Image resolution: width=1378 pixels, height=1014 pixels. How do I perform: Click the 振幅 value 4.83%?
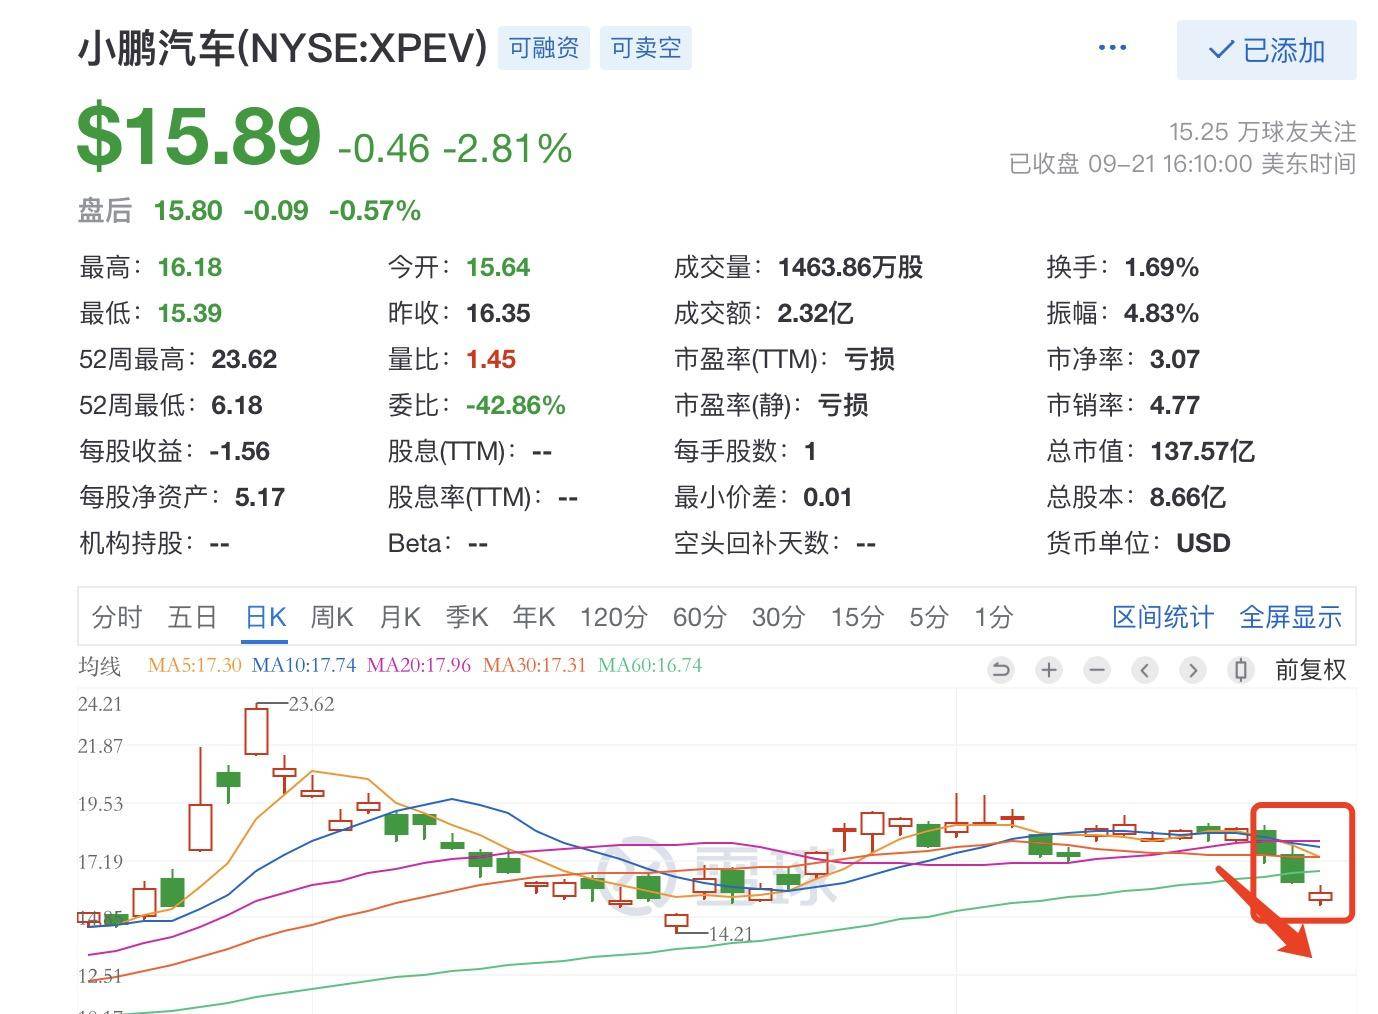pos(1161,313)
